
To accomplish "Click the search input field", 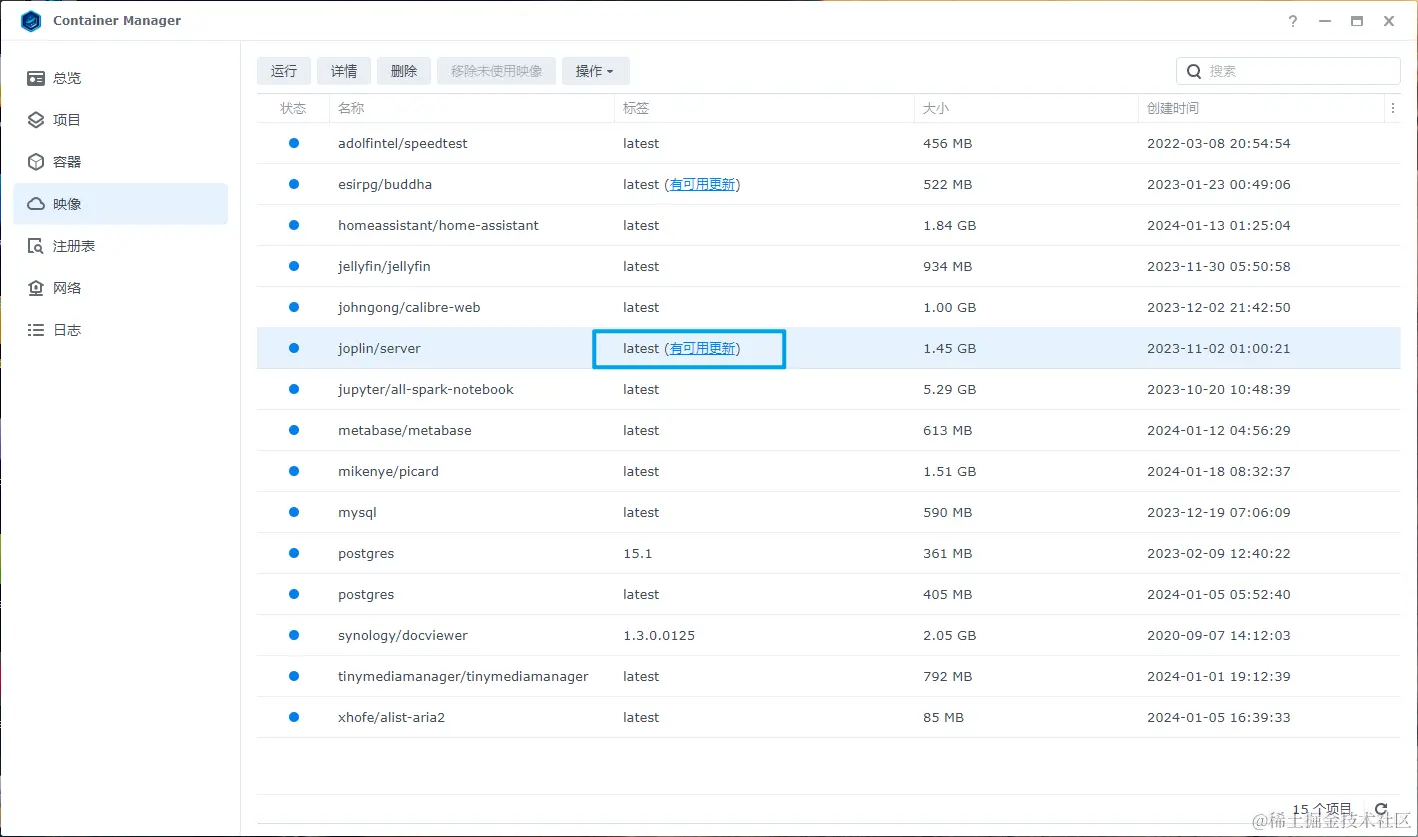I will click(x=1288, y=71).
